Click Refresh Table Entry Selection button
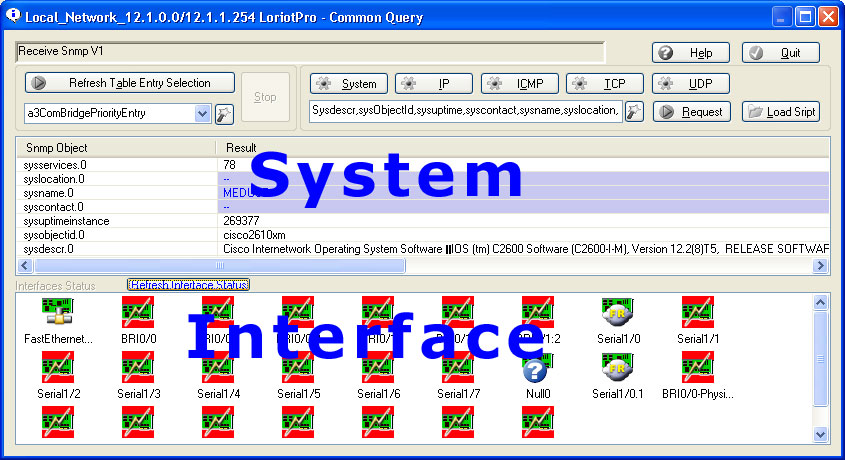 [130, 83]
